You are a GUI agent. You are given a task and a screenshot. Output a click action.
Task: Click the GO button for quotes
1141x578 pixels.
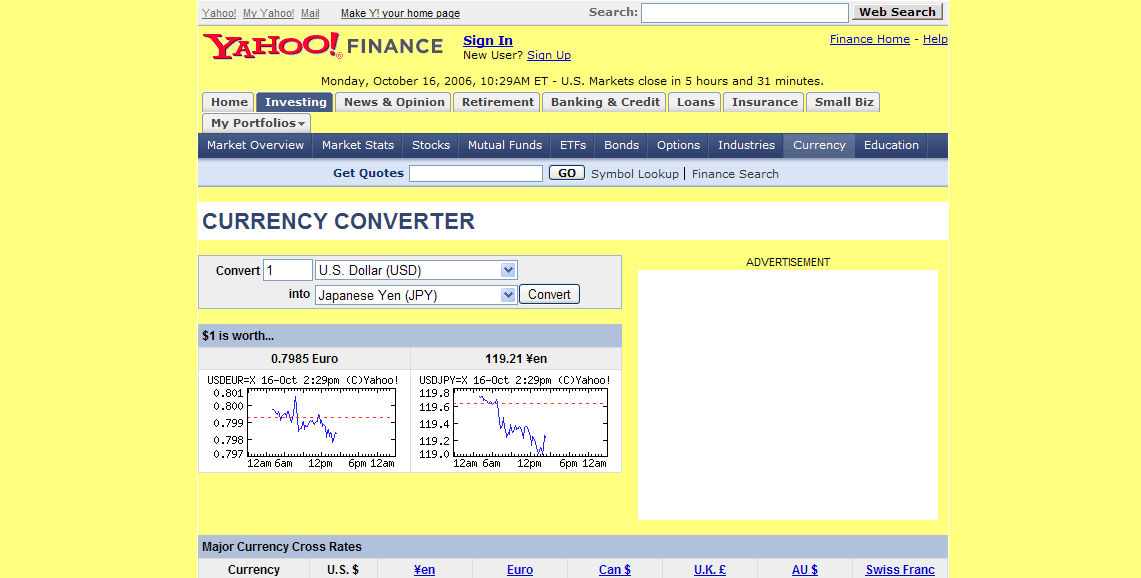[567, 173]
